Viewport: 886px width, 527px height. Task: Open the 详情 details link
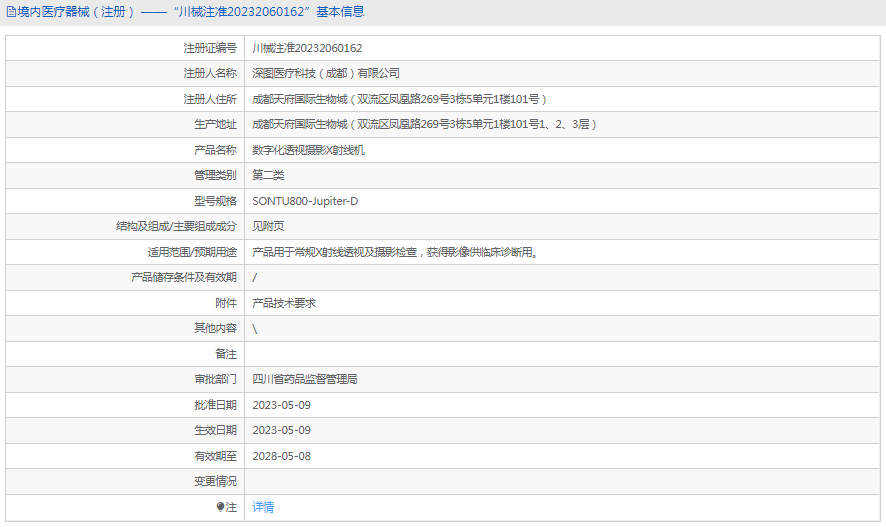pyautogui.click(x=263, y=507)
